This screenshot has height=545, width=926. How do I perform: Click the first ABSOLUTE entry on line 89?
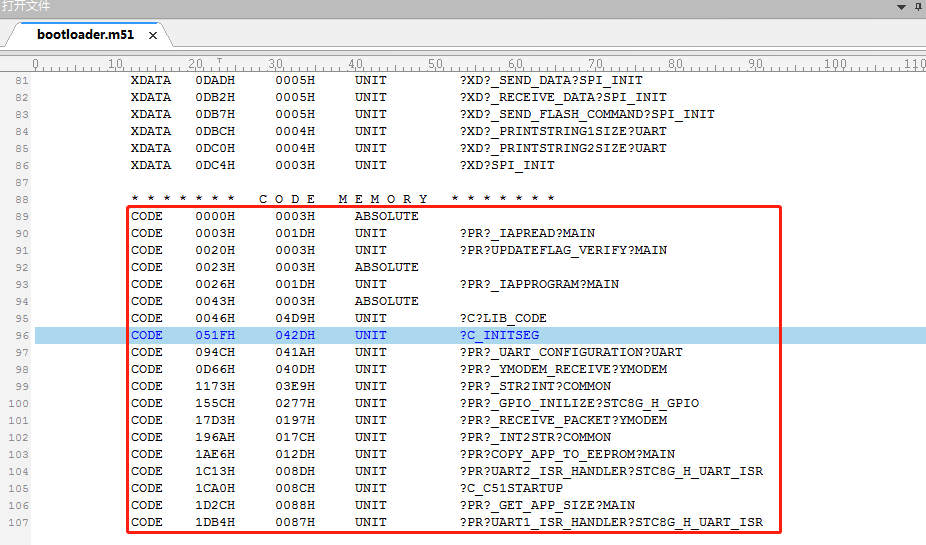(387, 216)
